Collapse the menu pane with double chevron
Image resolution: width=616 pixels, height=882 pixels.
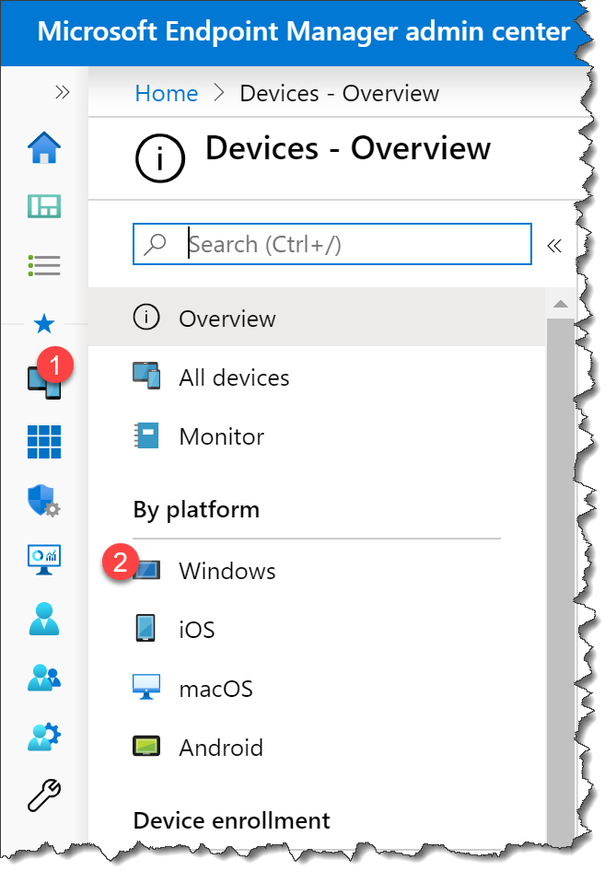pos(554,245)
